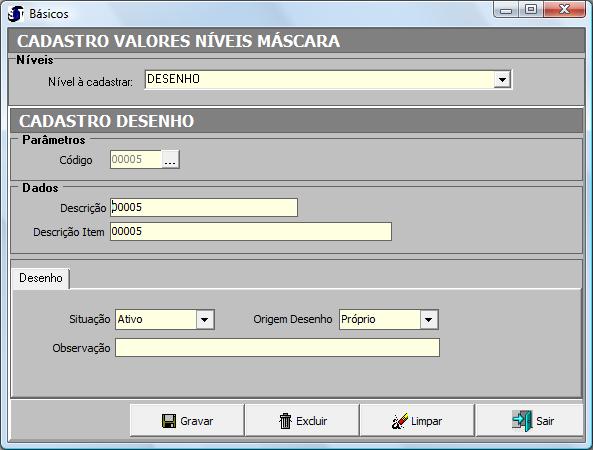Expand the Origem Desenho dropdown arrow
This screenshot has width=593, height=450.
(428, 320)
